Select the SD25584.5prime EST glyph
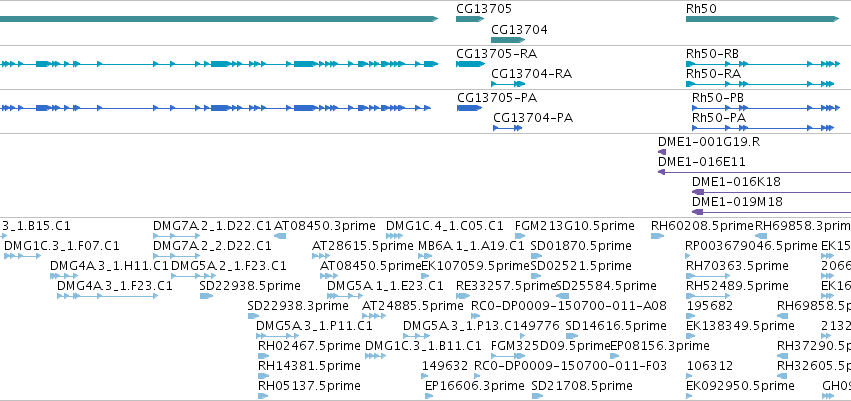Screen dimensions: 851x401 (562, 296)
